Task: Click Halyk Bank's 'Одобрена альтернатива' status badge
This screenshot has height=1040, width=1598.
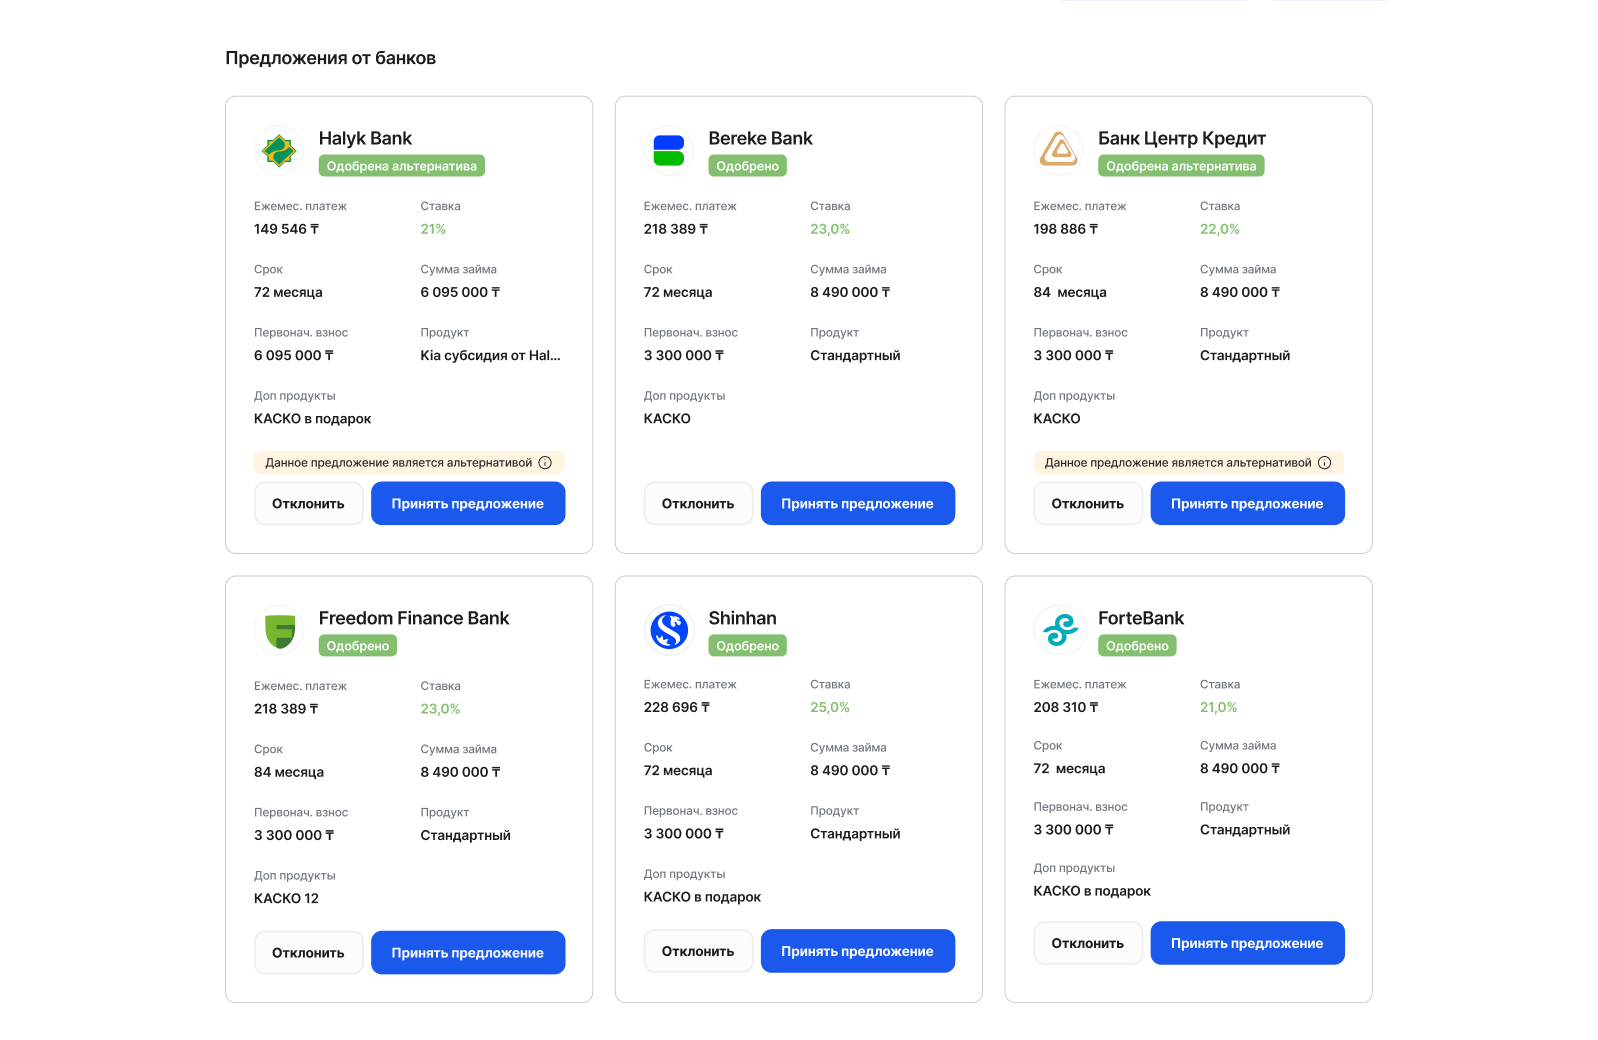Action: (x=401, y=166)
